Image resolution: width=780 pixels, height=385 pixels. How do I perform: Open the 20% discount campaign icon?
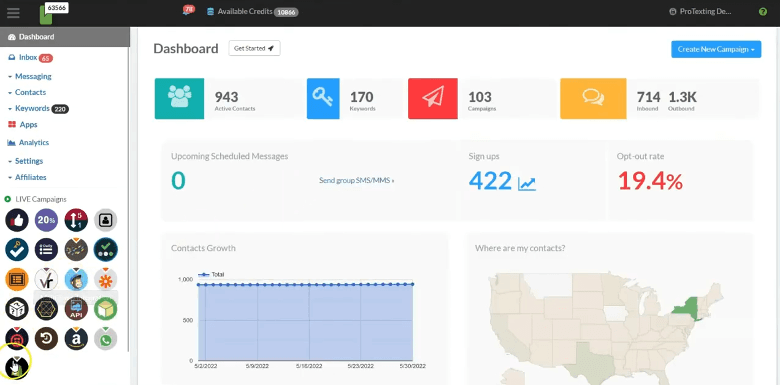[46, 220]
